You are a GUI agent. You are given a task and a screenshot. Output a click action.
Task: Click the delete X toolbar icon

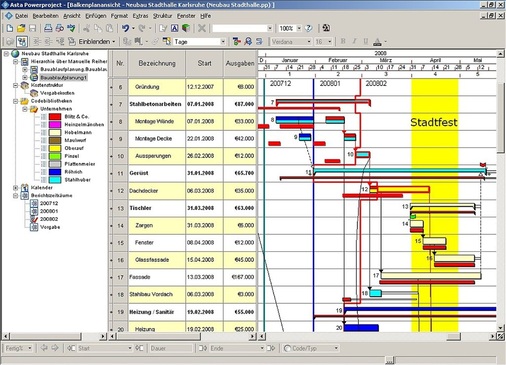202,28
